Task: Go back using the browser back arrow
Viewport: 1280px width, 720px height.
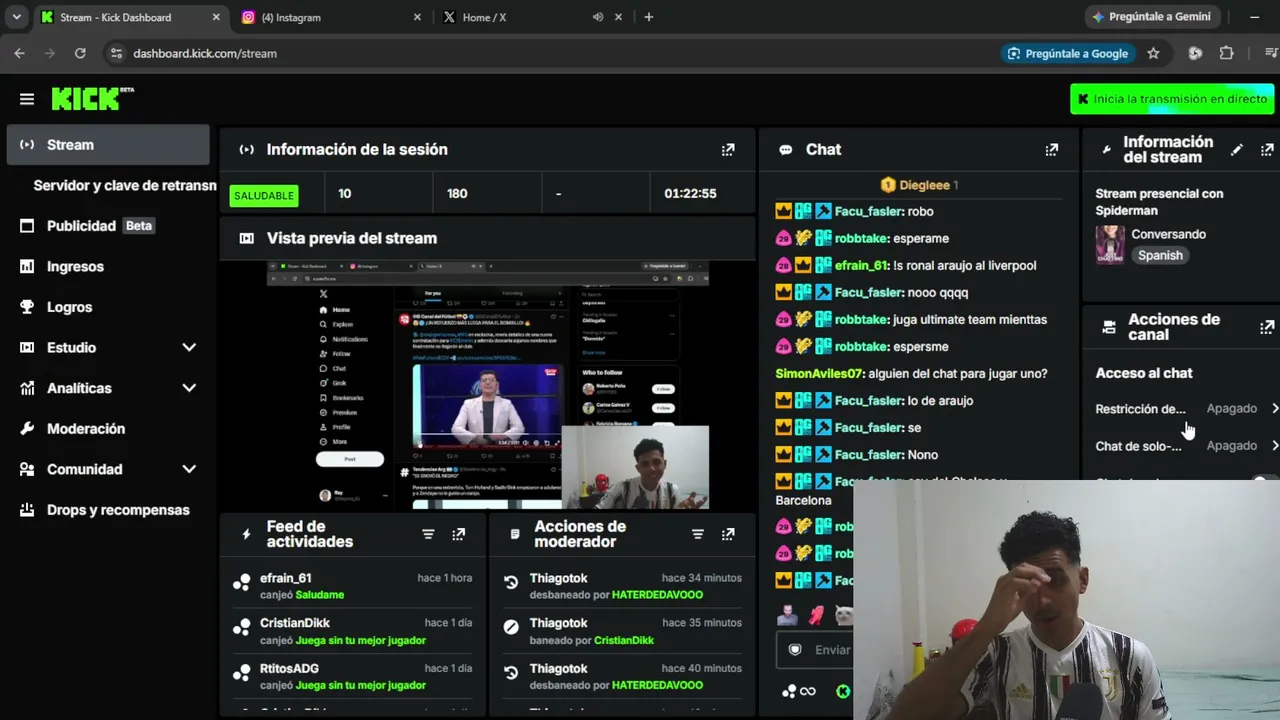Action: pos(19,53)
